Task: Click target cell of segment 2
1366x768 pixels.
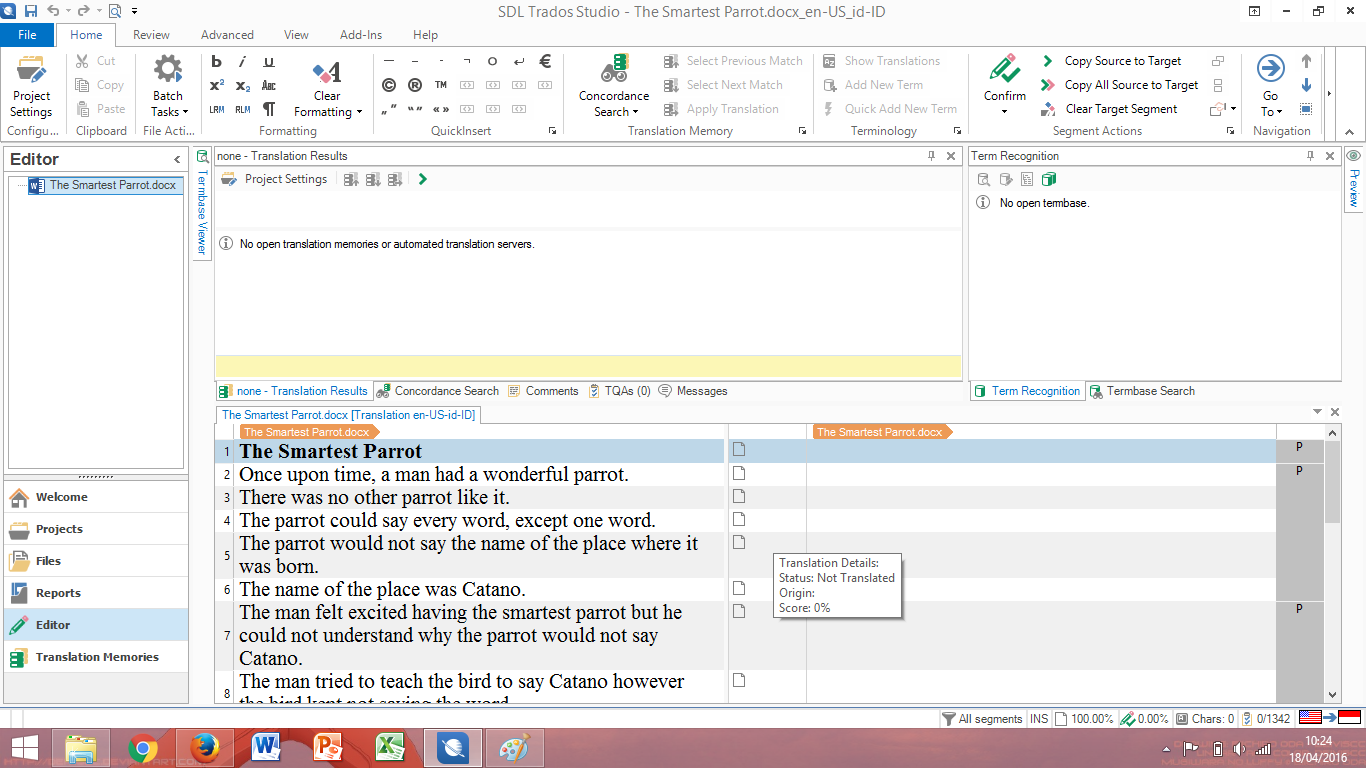Action: click(x=1041, y=474)
